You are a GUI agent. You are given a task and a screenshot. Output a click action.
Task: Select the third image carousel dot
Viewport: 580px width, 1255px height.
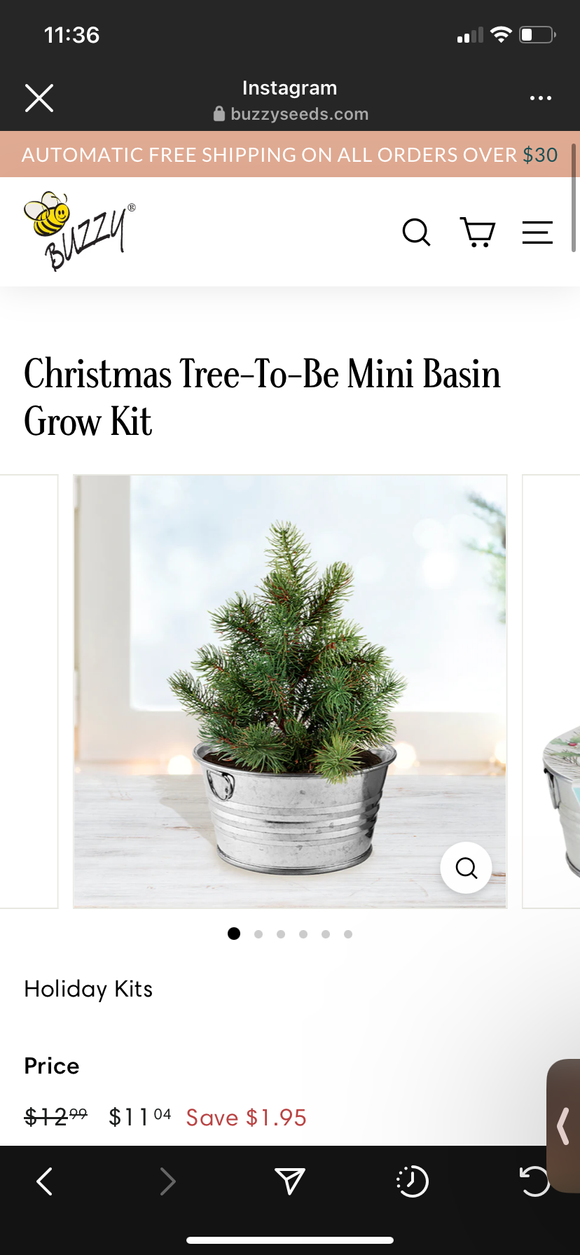[281, 934]
